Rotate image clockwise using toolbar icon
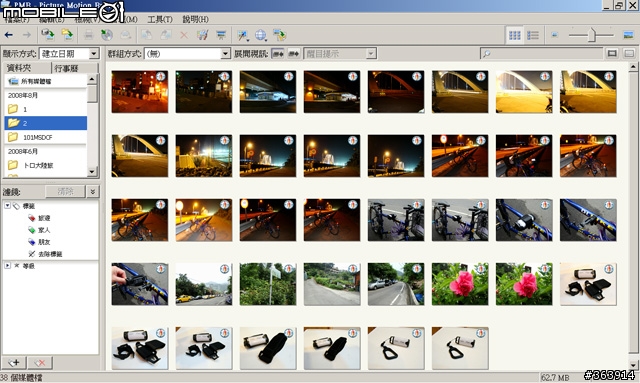Viewport: 640px width, 383px height. (165, 35)
